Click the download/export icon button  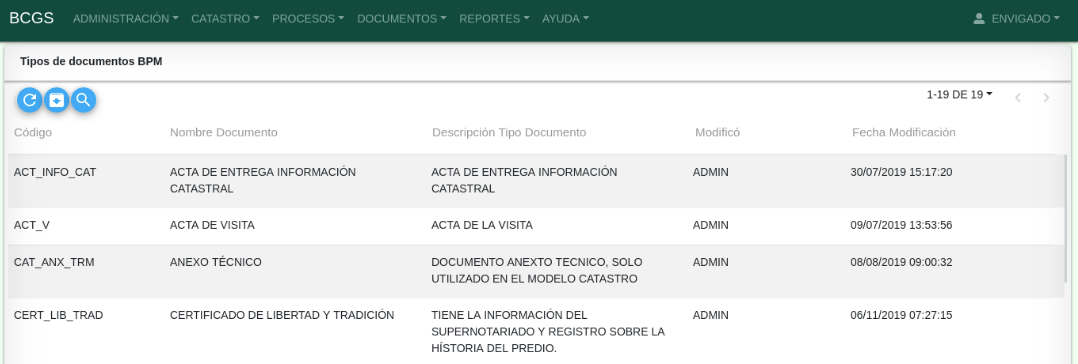[56, 100]
